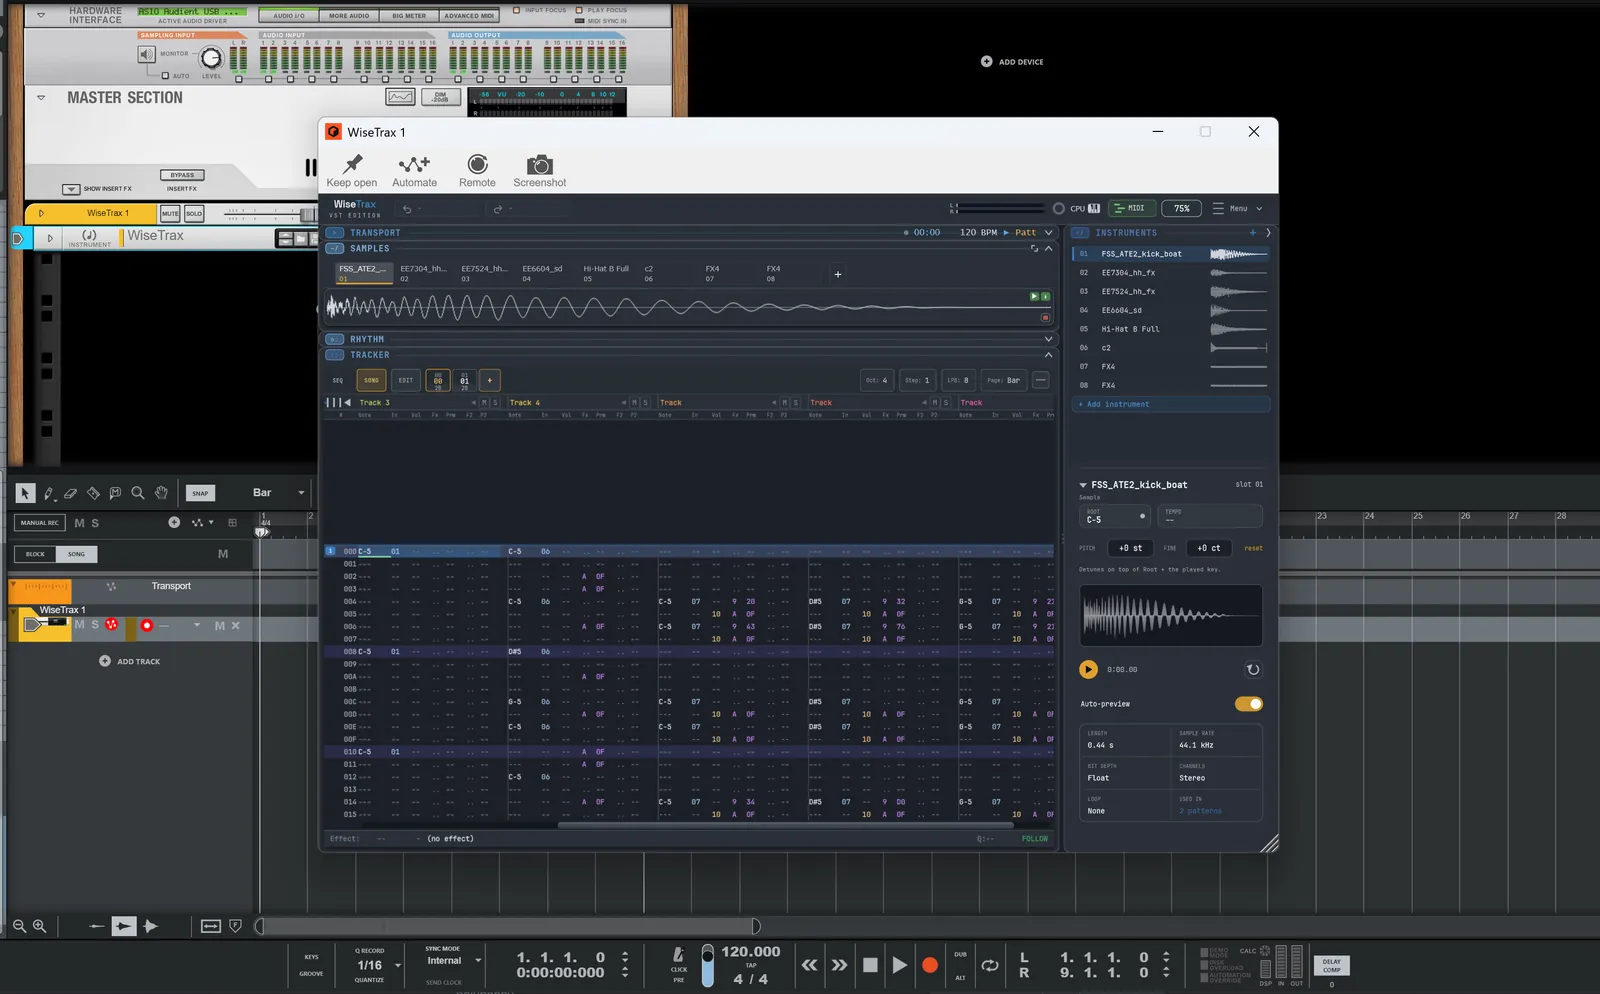This screenshot has height=994, width=1600.
Task: Toggle Auto-preview switch
Action: (1249, 704)
